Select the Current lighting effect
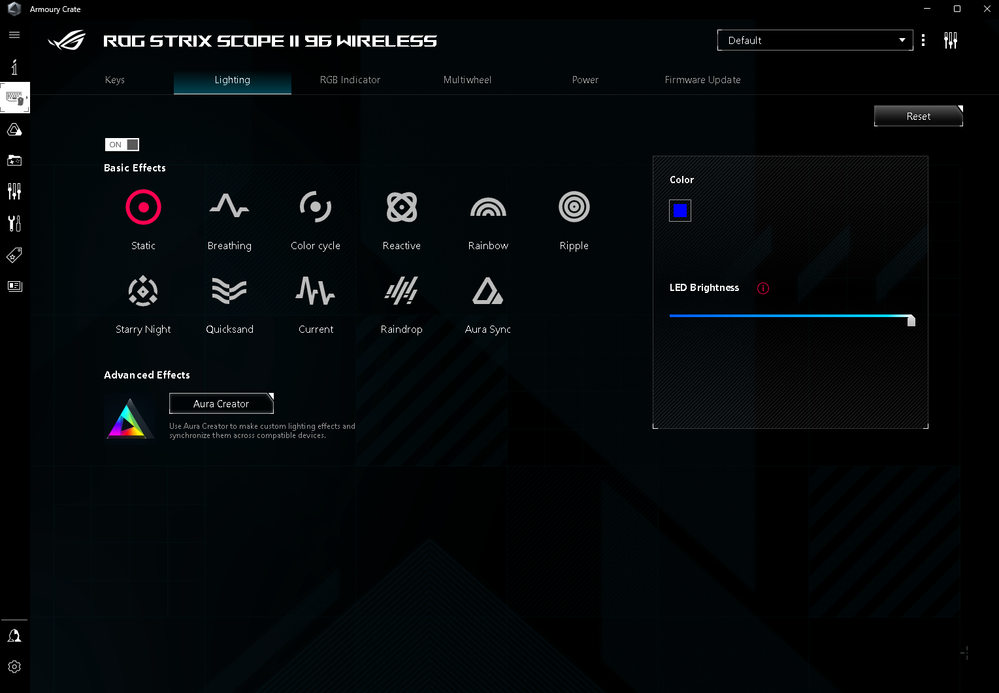This screenshot has height=693, width=999. [315, 304]
